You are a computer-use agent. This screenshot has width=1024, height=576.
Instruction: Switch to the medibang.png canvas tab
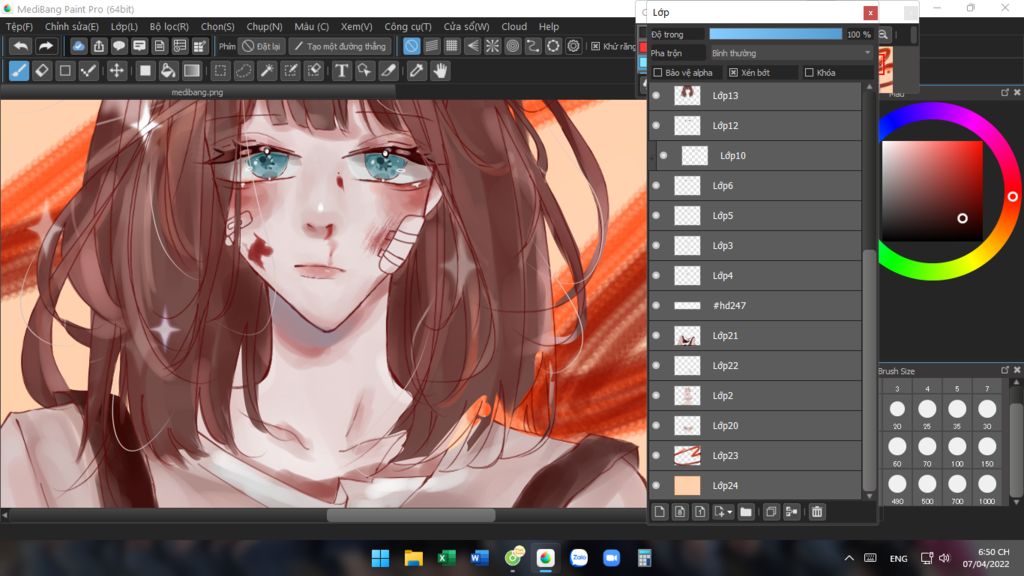tap(197, 92)
